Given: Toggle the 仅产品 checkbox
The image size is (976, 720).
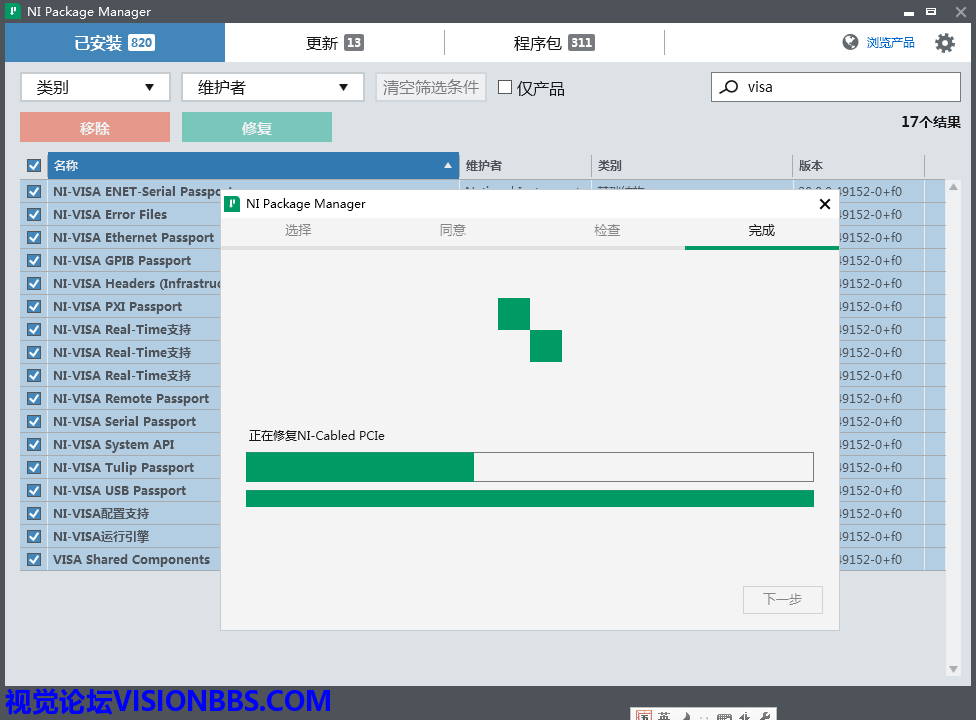Looking at the screenshot, I should point(505,88).
